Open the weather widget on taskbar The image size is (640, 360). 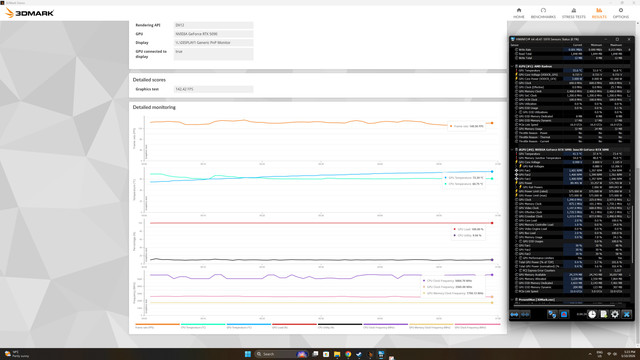pos(17,354)
